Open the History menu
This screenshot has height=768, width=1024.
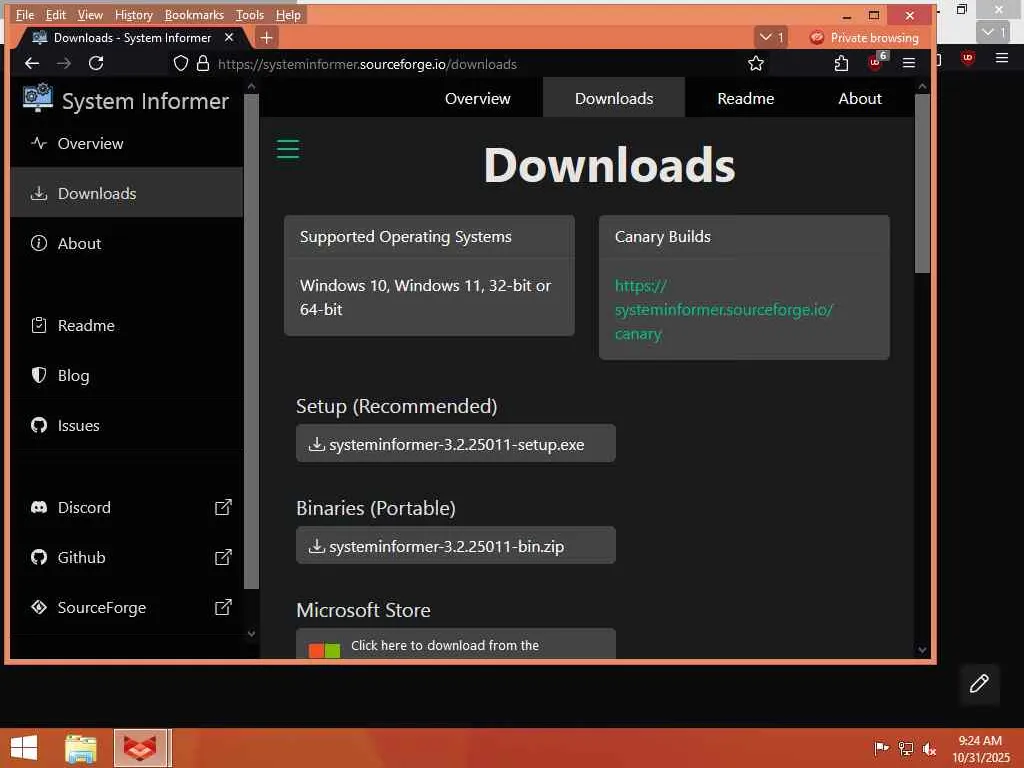tap(134, 14)
